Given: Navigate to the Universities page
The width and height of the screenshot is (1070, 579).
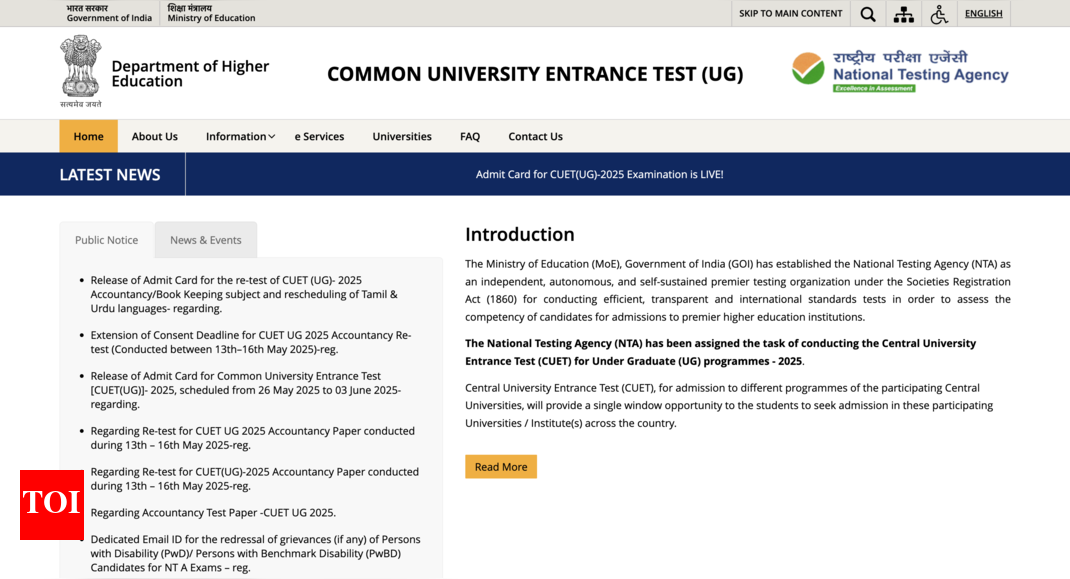Looking at the screenshot, I should (x=402, y=137).
